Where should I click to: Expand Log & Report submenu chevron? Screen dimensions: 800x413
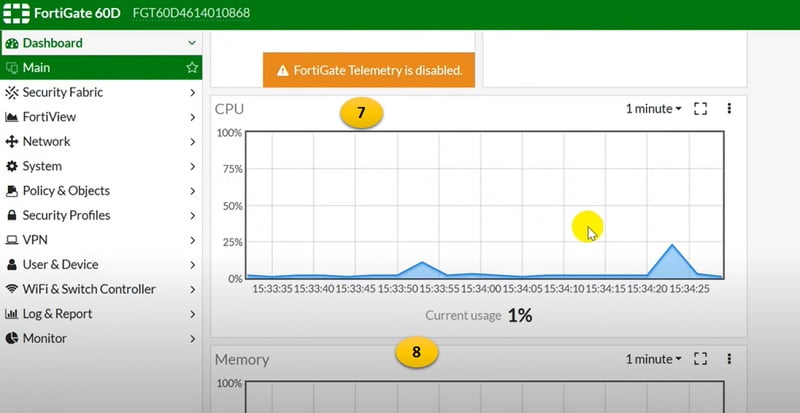192,313
